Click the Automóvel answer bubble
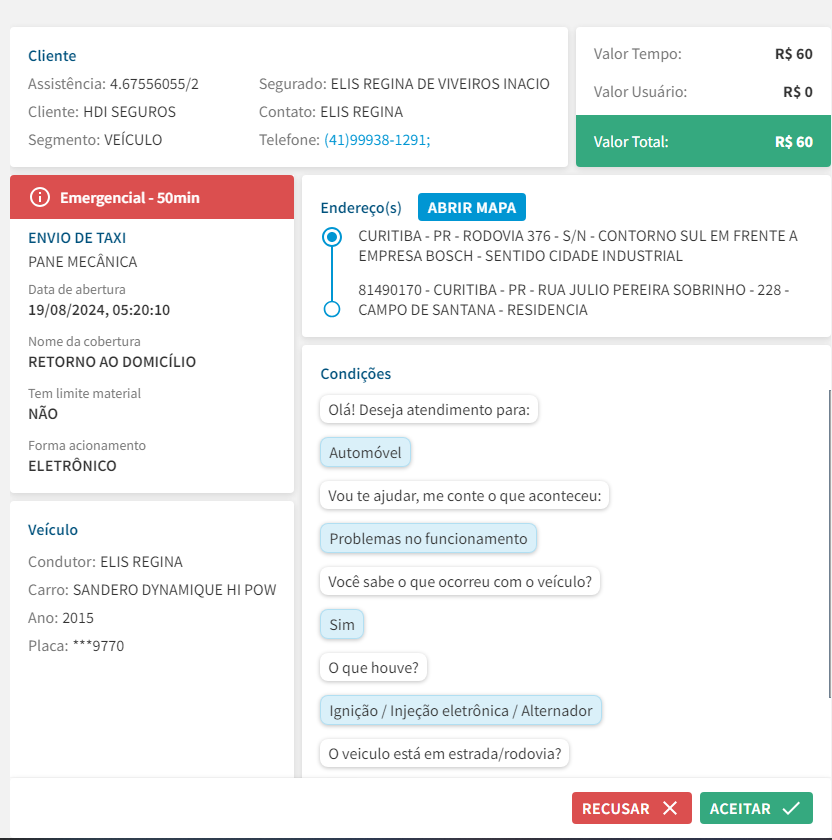The width and height of the screenshot is (832, 840). [365, 453]
